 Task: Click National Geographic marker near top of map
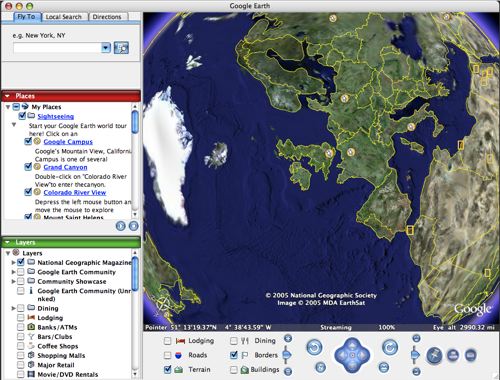(x=333, y=18)
